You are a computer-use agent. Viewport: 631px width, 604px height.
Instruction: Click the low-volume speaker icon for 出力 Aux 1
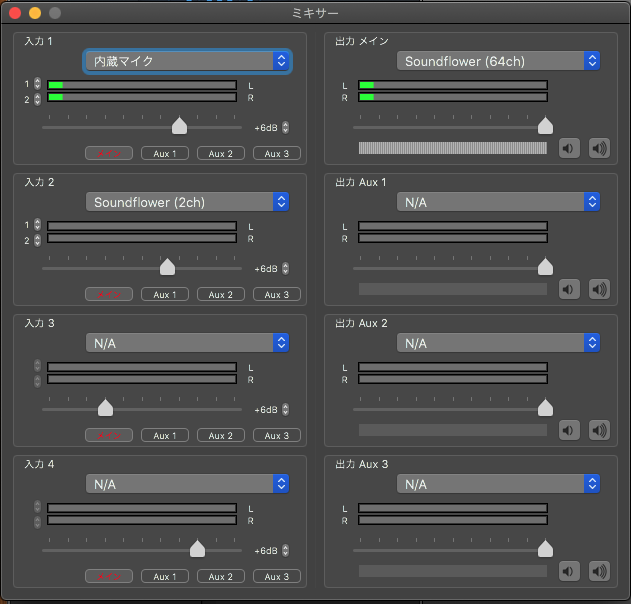[569, 290]
